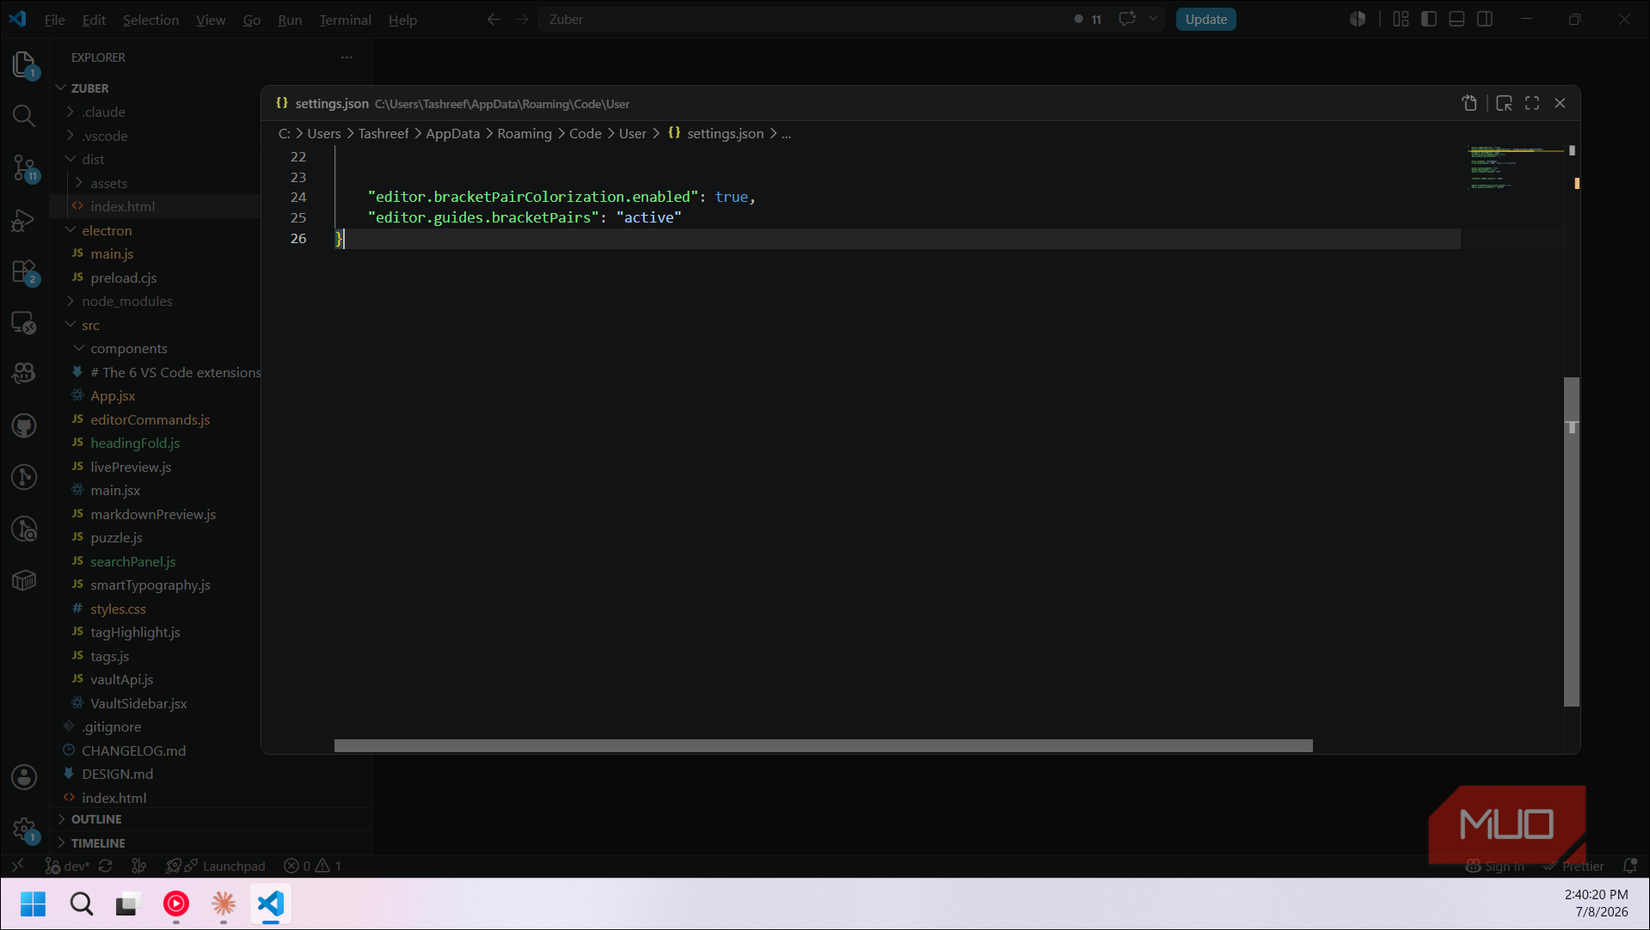Open Windows Start menu
The height and width of the screenshot is (930, 1650).
point(33,904)
